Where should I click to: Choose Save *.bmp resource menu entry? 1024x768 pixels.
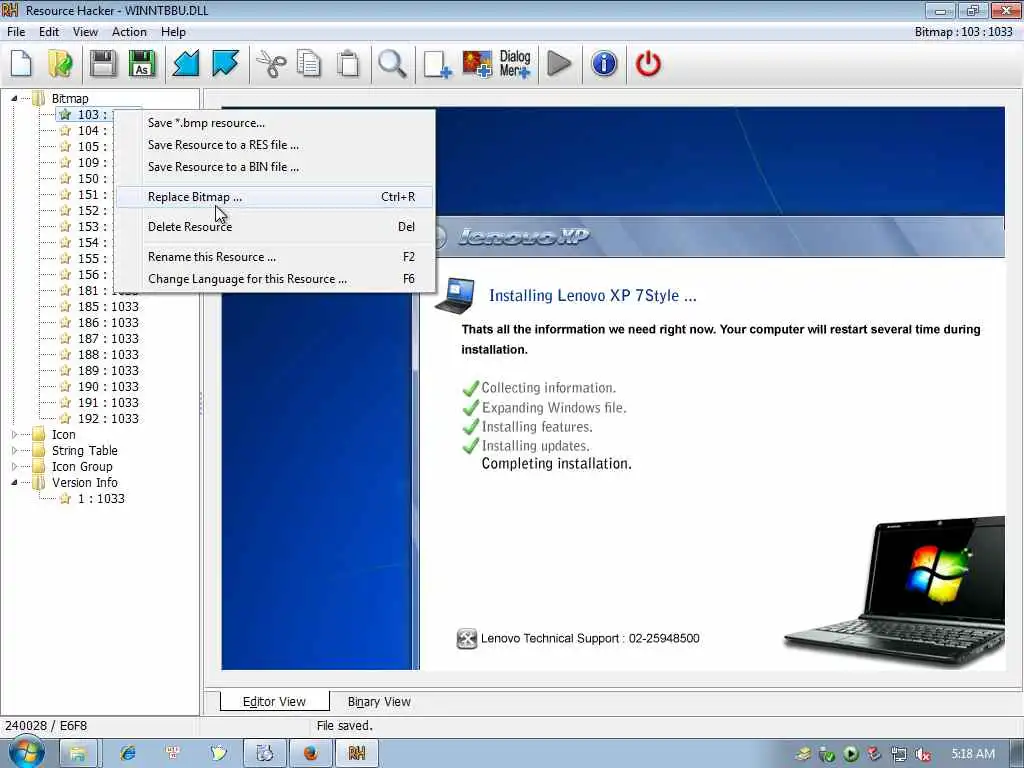pos(274,123)
